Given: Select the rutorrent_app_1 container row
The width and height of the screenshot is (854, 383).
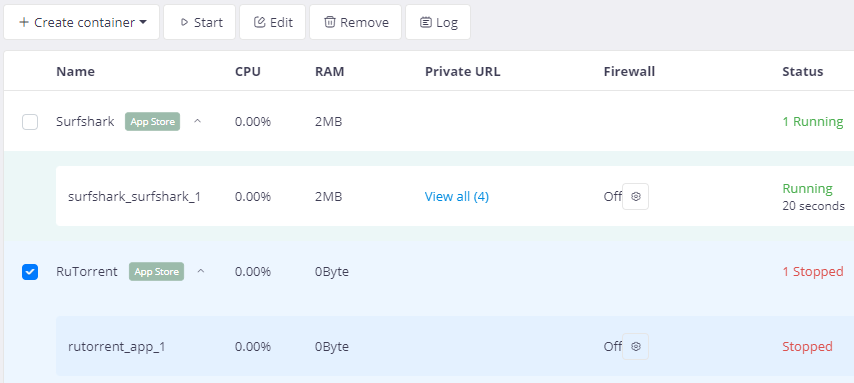Looking at the screenshot, I should 455,346.
